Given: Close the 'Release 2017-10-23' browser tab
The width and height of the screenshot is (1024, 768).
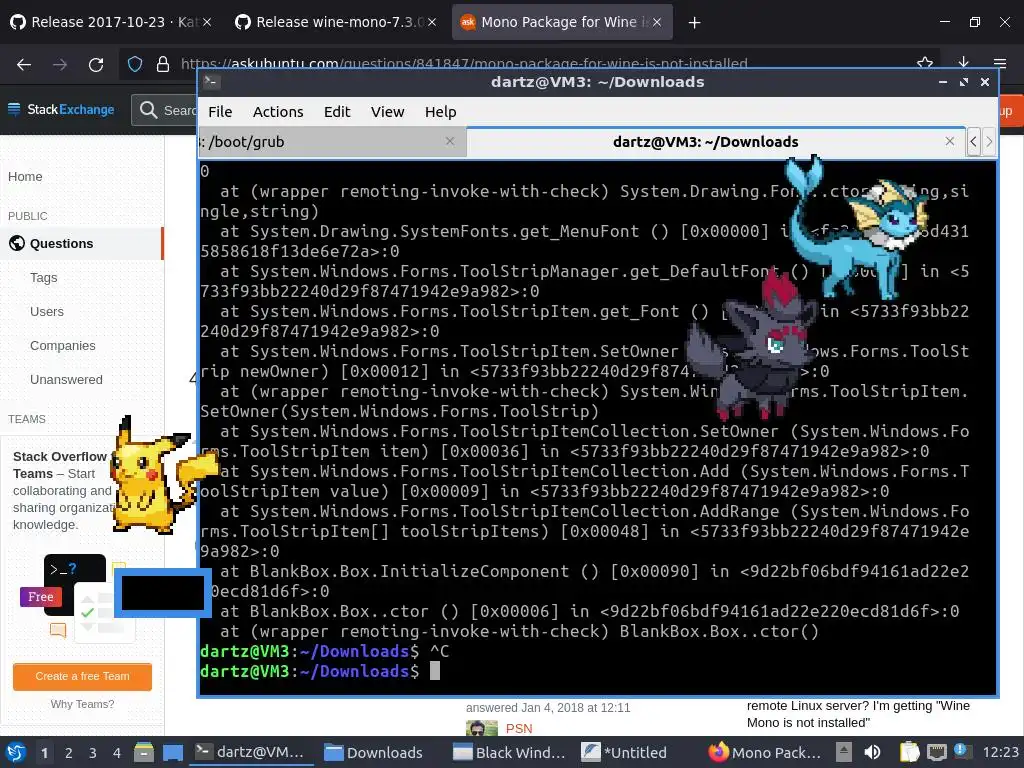Looking at the screenshot, I should [206, 22].
